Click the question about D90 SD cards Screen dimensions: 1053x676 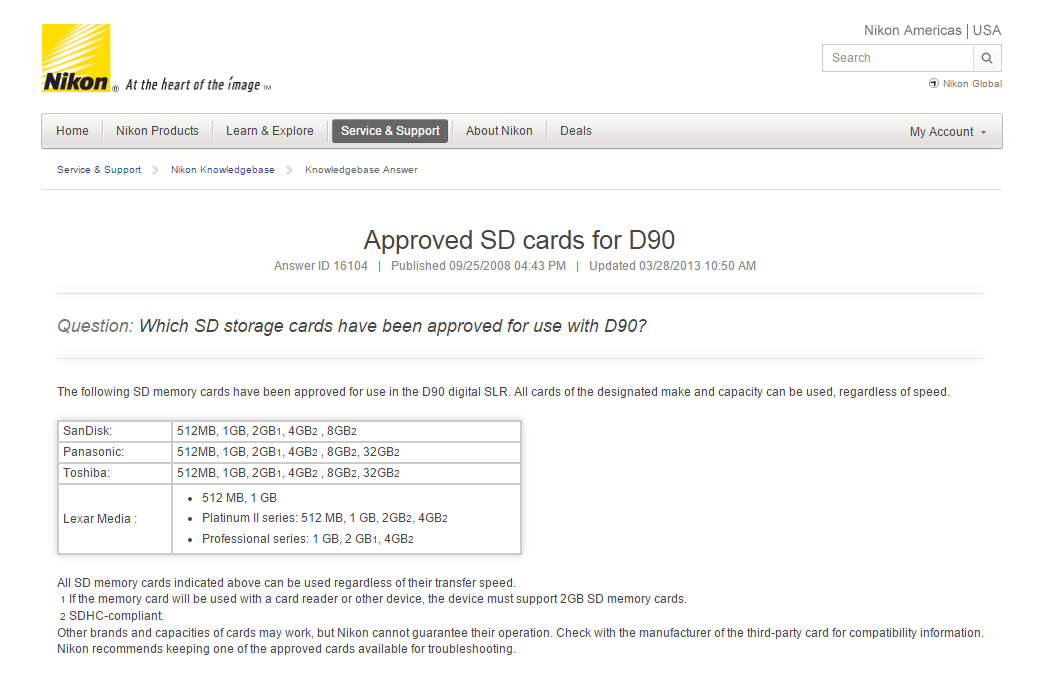pyautogui.click(x=351, y=326)
